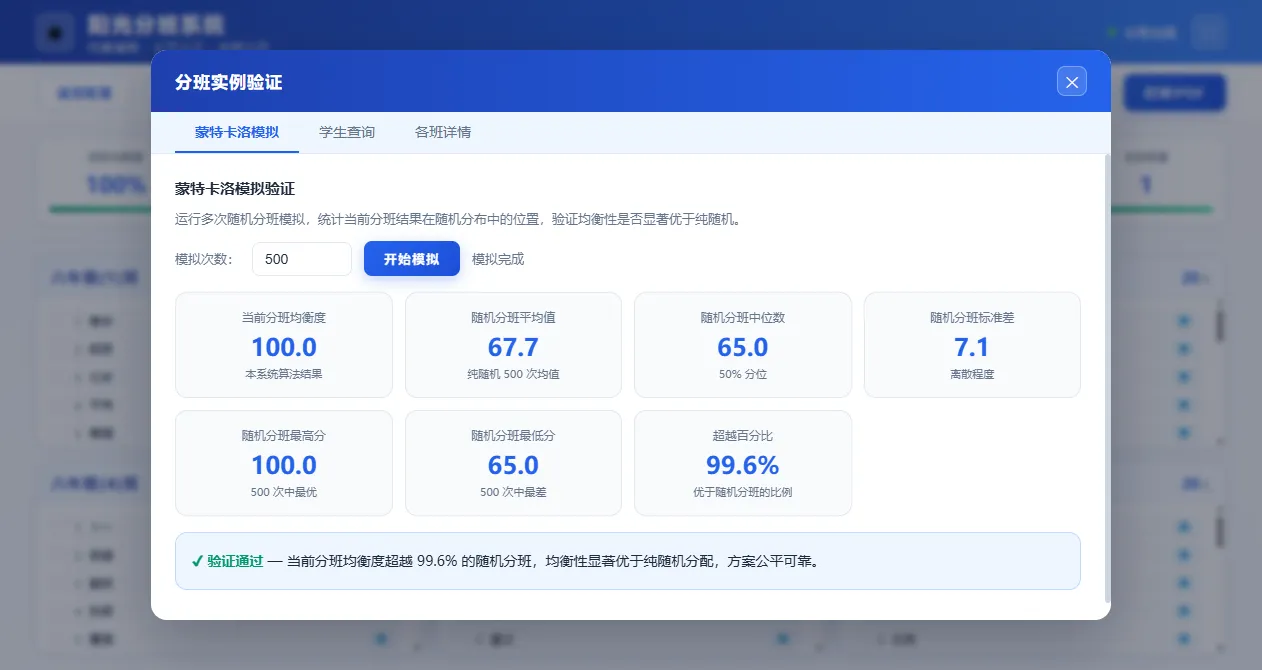Select the 随机分班中位数 value 65.0

point(743,347)
